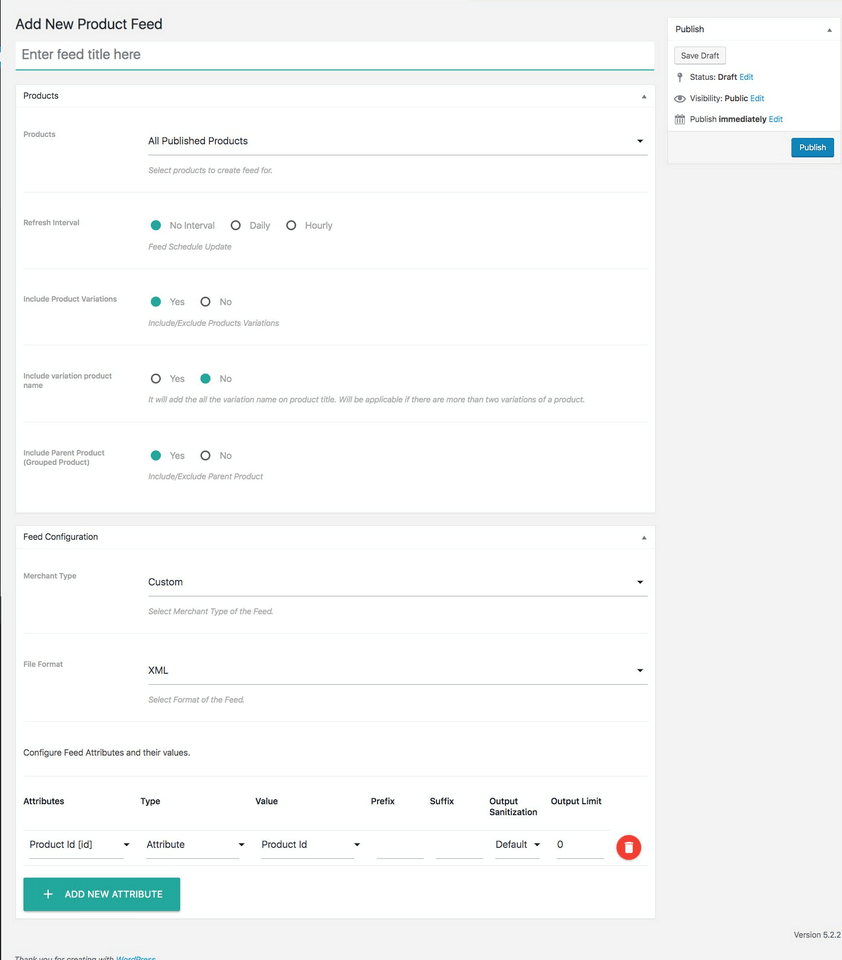Collapse the Publish panel
The height and width of the screenshot is (960, 842).
coord(829,30)
